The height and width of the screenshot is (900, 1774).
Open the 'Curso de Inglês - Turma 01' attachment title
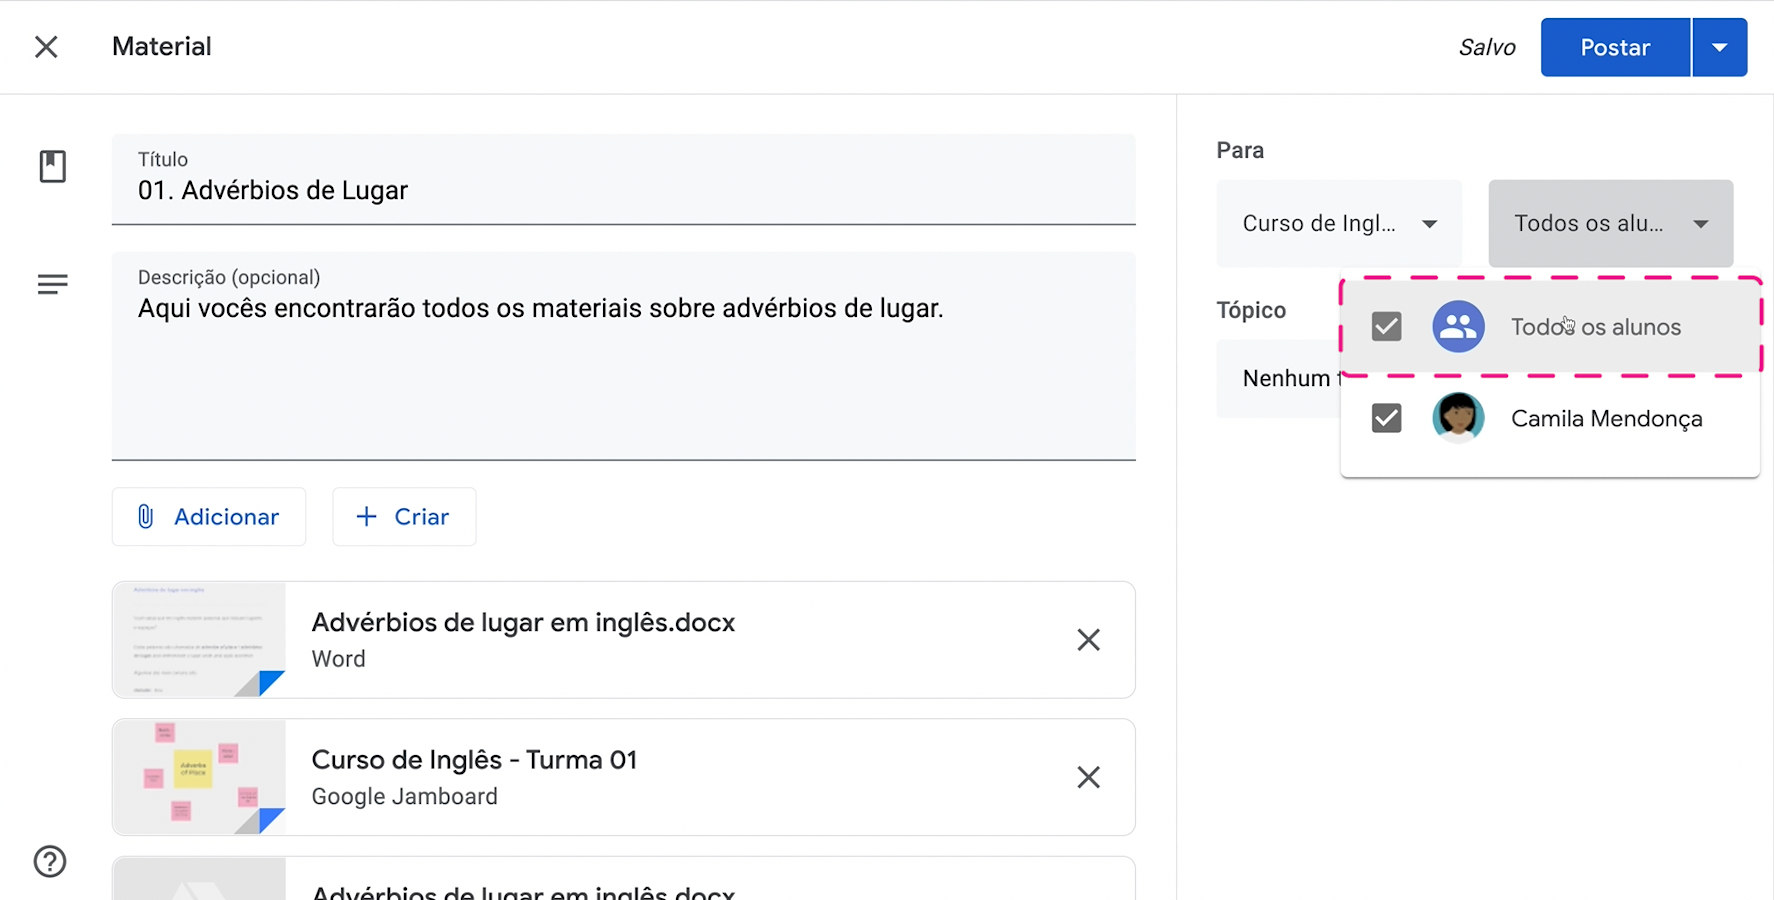click(x=474, y=760)
